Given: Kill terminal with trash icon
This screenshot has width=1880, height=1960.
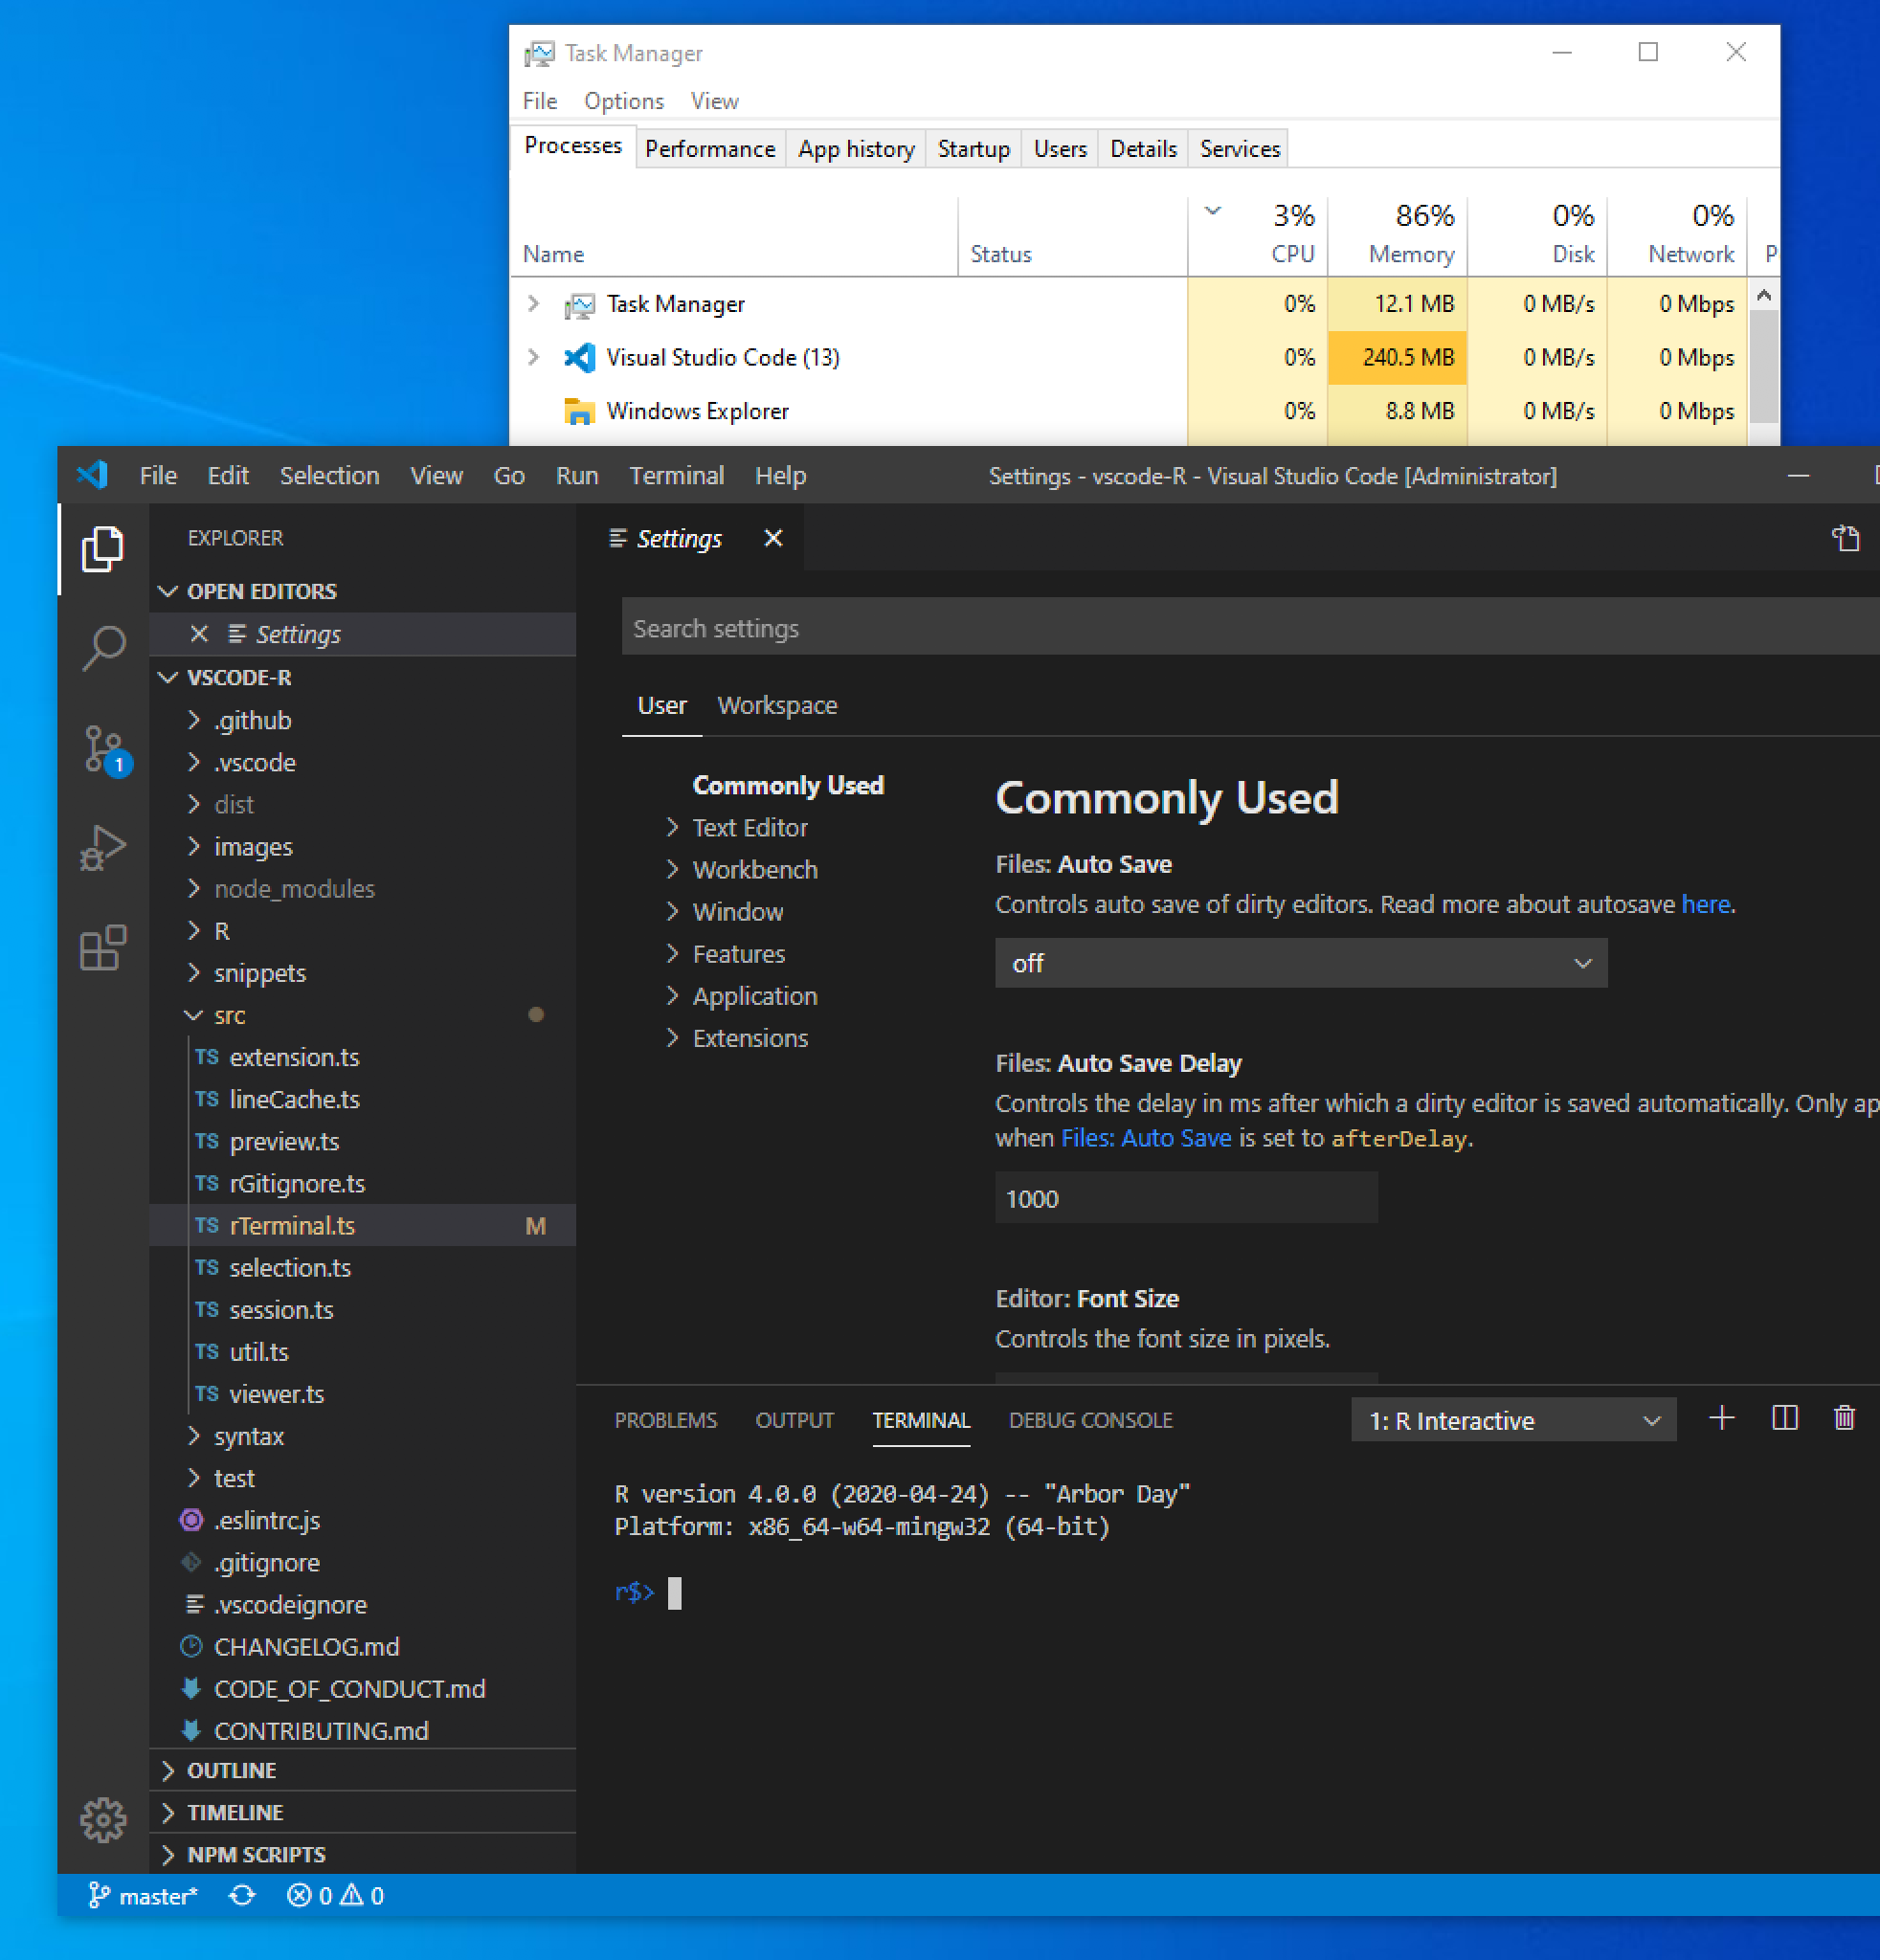Looking at the screenshot, I should (1844, 1418).
